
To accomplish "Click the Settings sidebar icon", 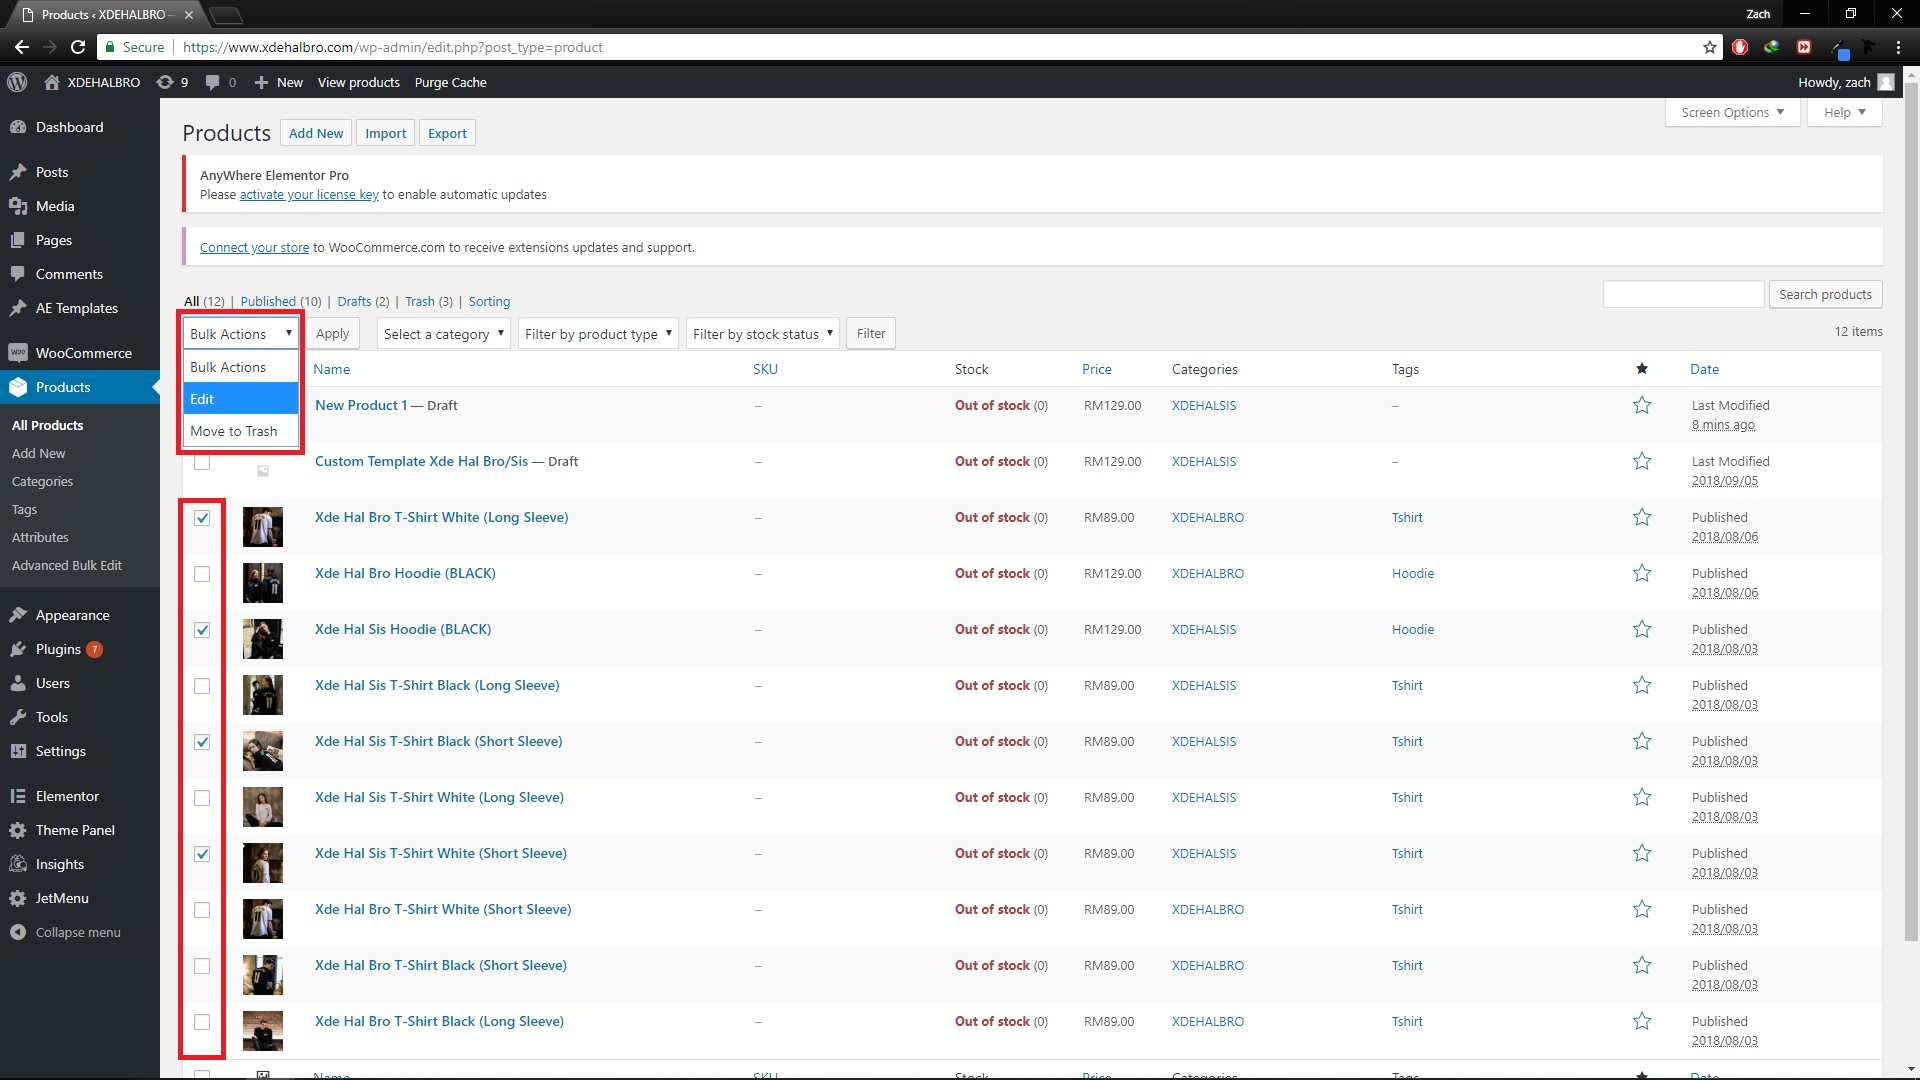I will (x=18, y=751).
